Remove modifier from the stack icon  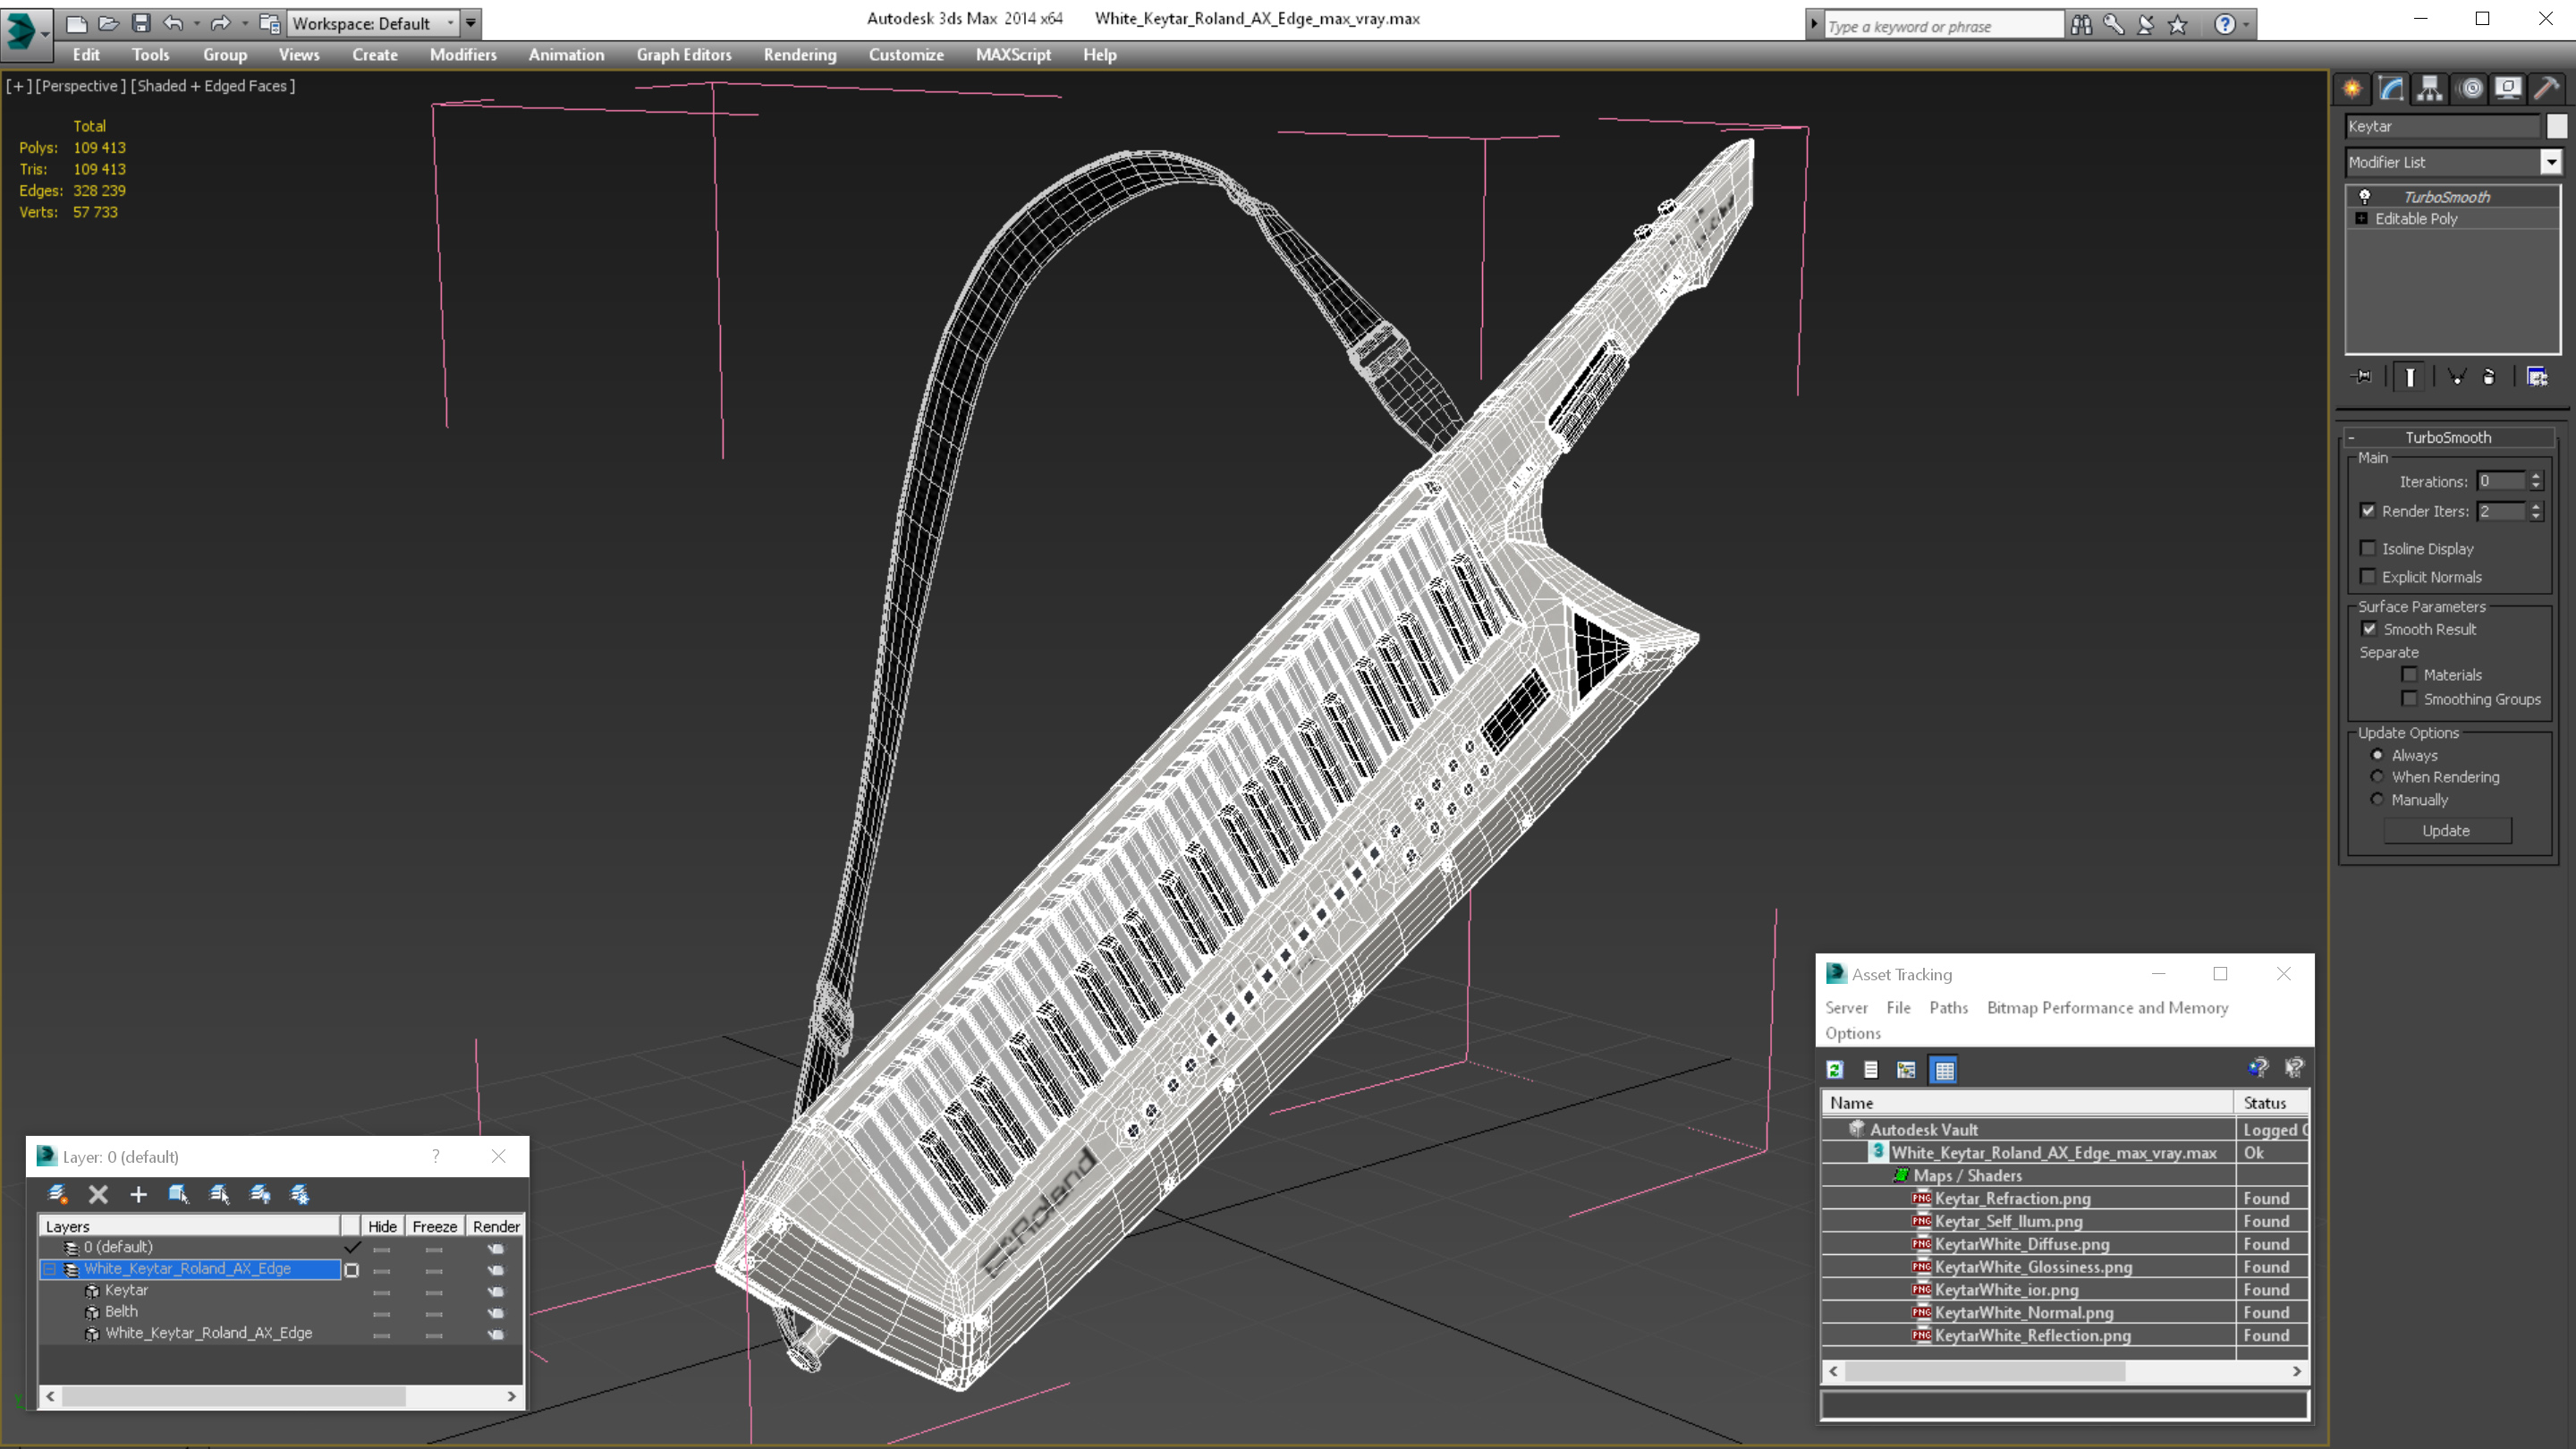2489,377
